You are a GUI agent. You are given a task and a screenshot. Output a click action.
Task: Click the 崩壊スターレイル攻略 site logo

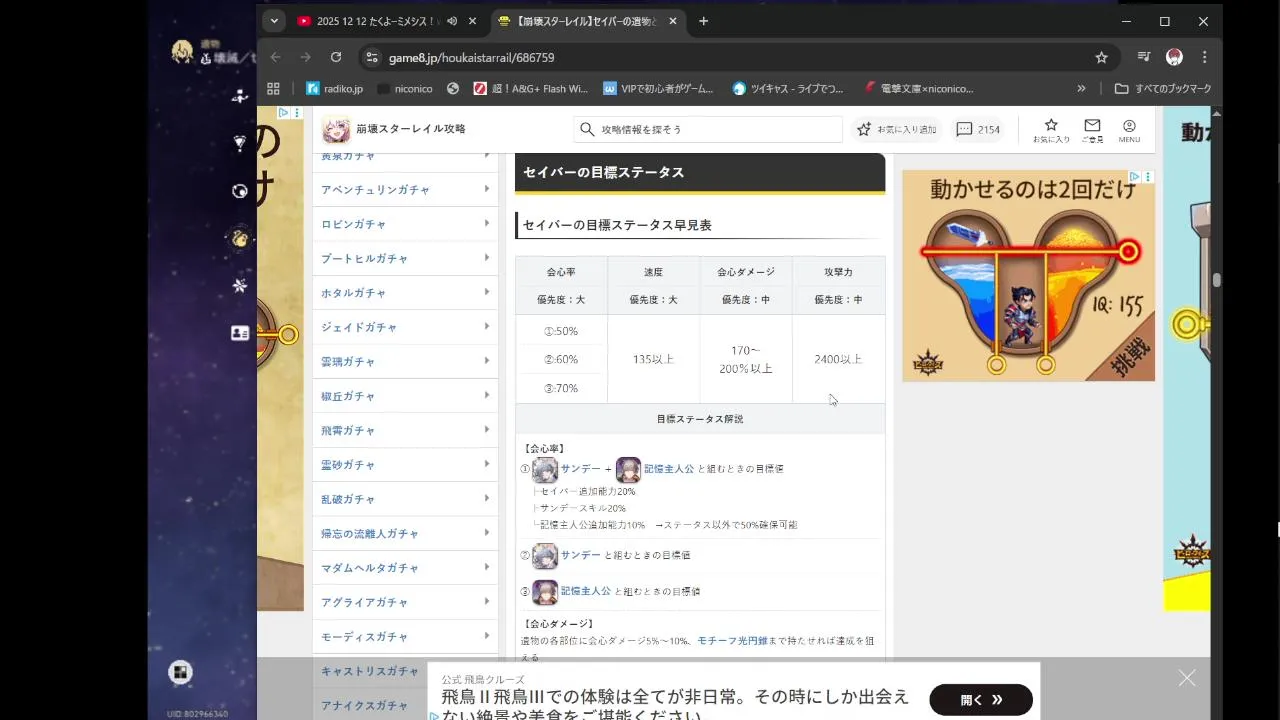(394, 129)
